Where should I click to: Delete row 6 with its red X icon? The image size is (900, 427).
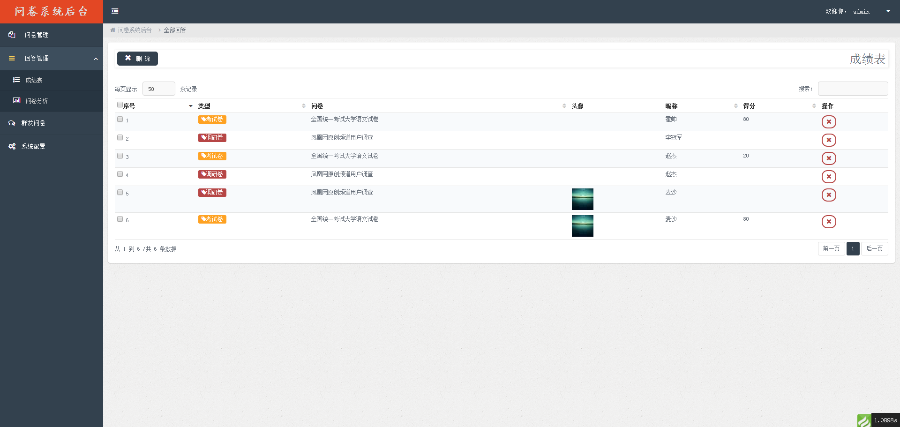click(828, 222)
